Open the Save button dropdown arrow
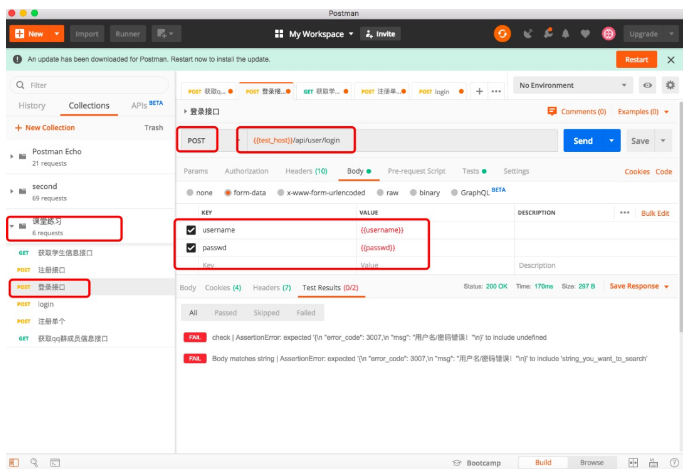 tap(663, 141)
